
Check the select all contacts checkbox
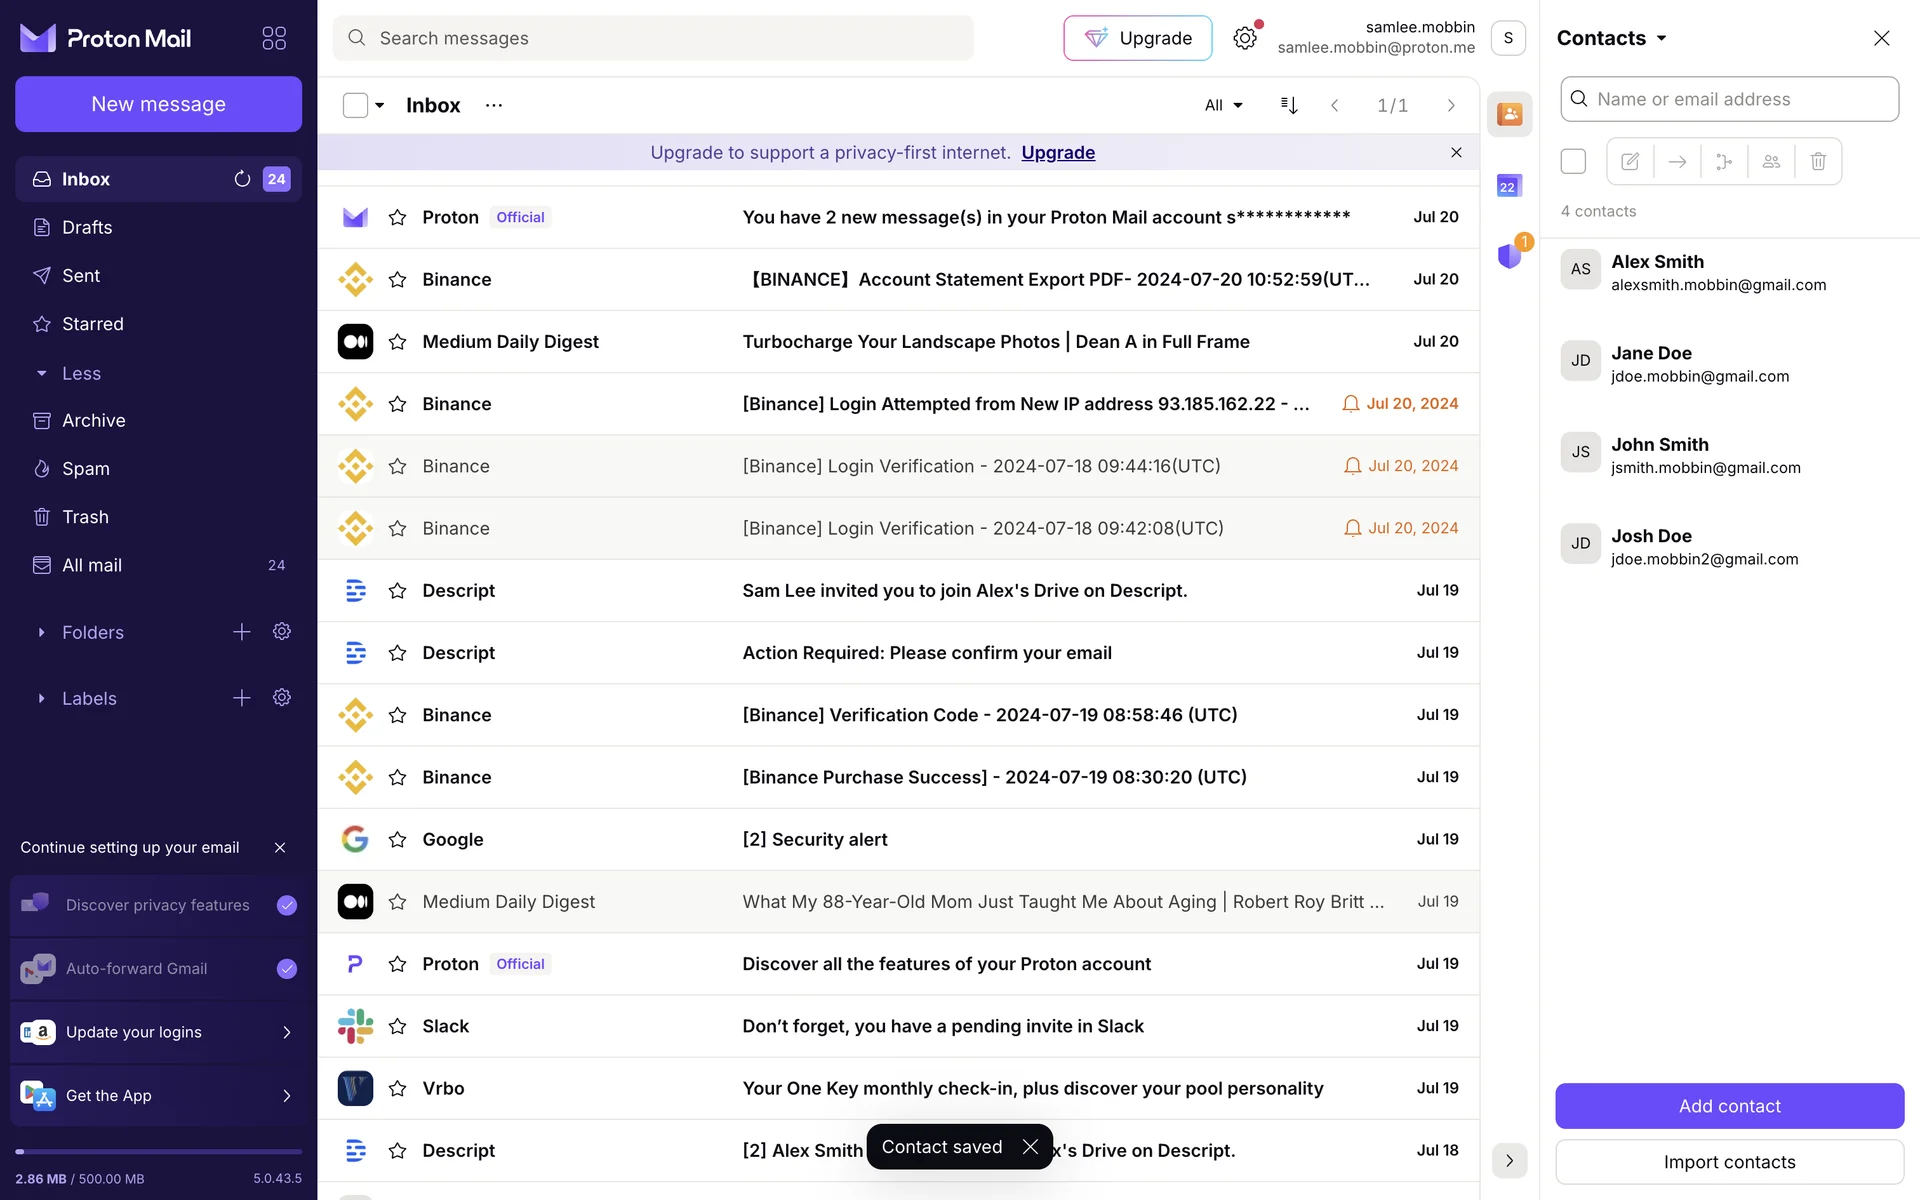1573,161
